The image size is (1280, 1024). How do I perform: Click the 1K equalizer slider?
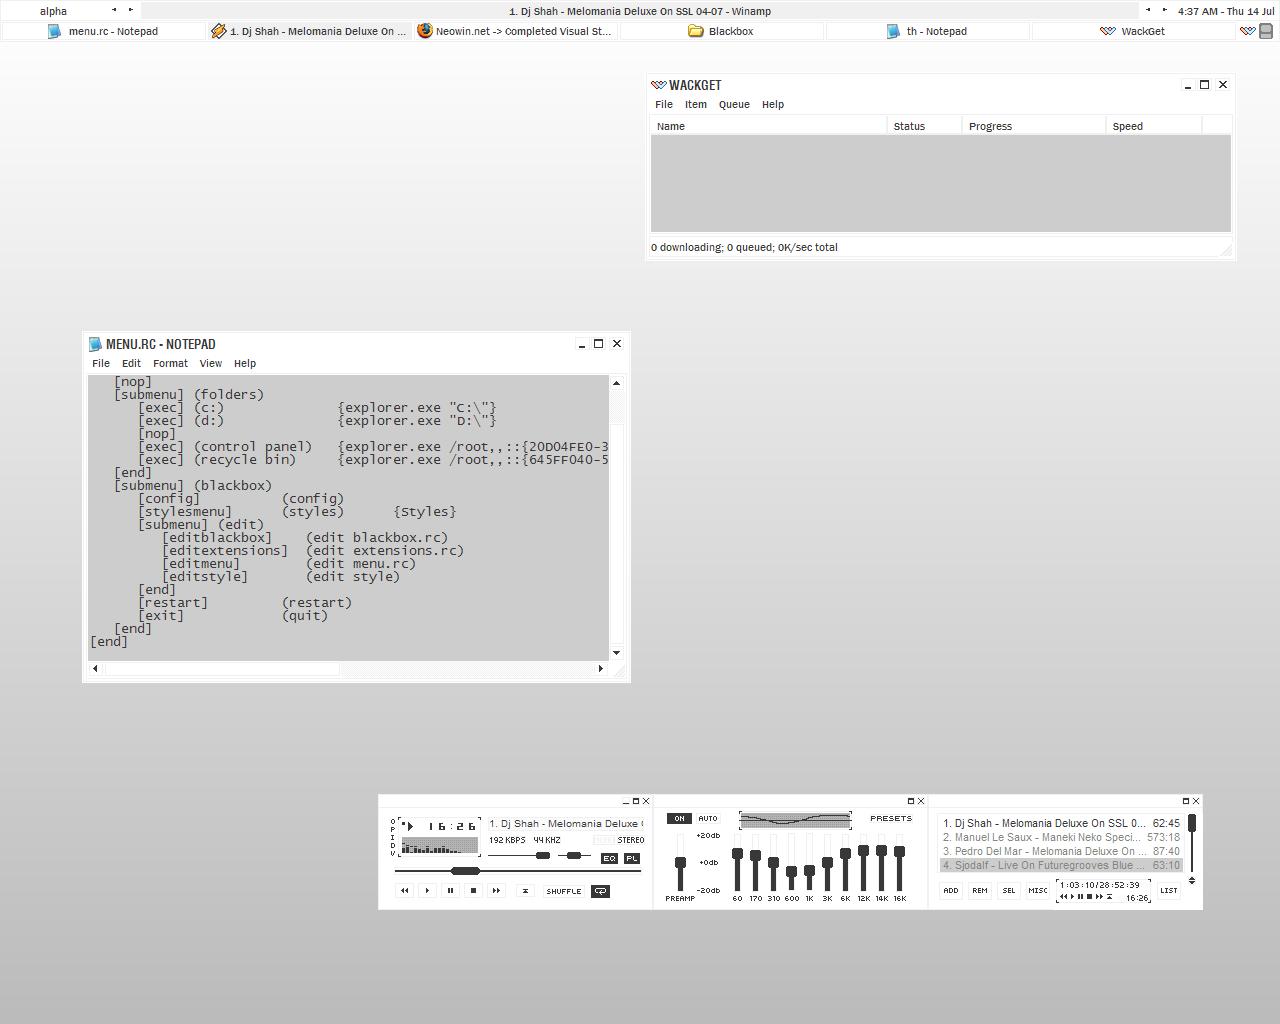pyautogui.click(x=809, y=871)
